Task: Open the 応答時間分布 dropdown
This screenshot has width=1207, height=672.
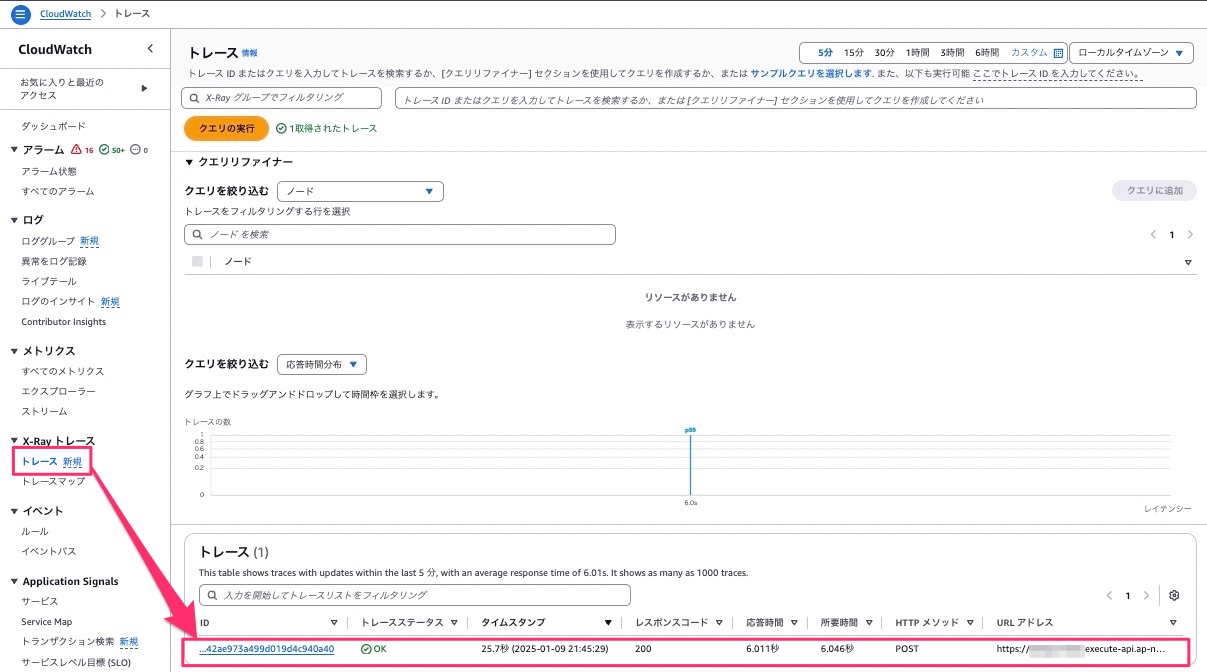Action: click(323, 364)
